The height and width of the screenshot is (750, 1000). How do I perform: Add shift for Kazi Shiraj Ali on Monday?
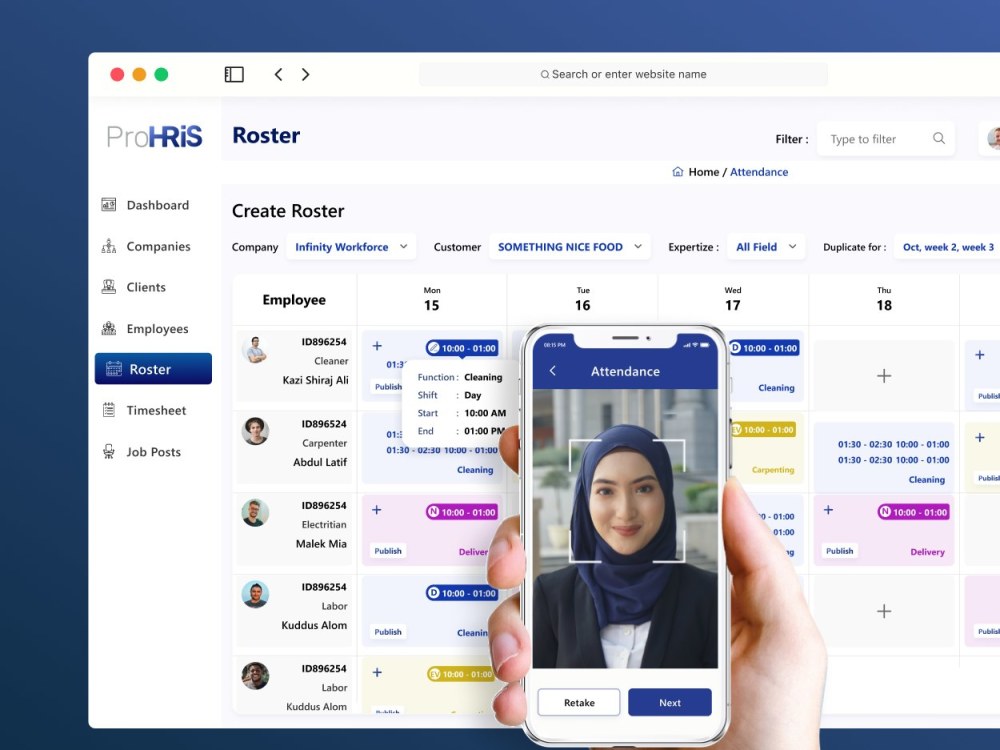[377, 346]
